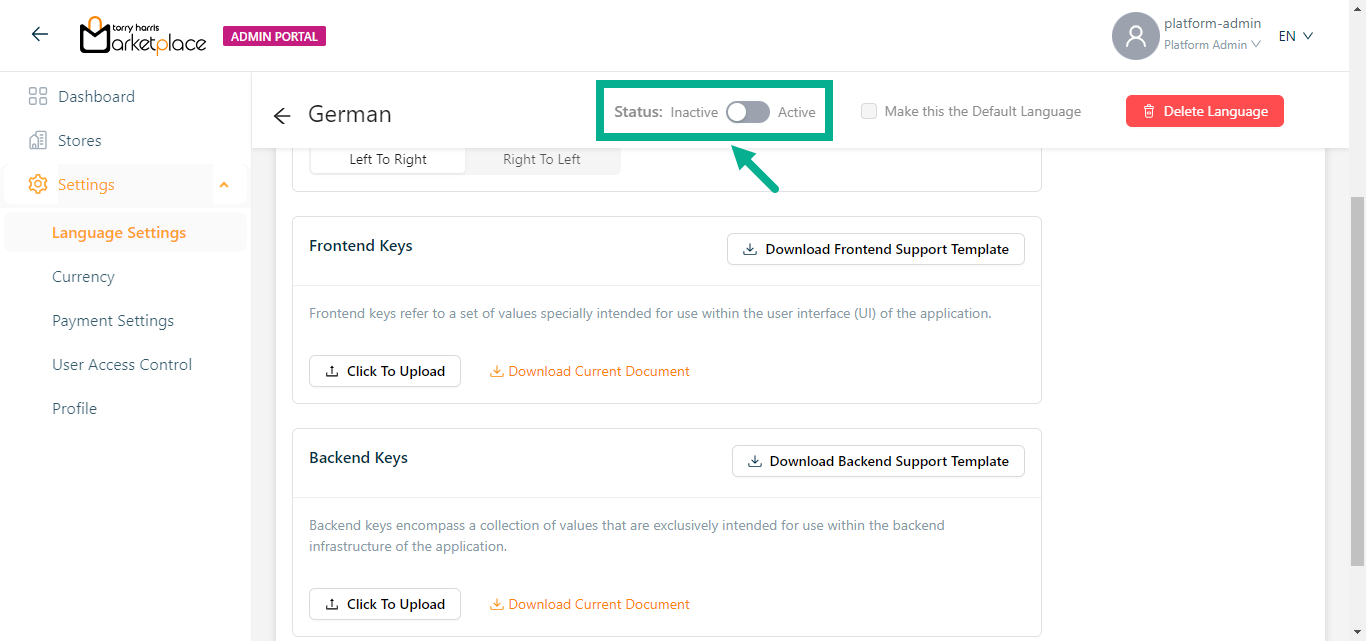Check Make this the Default Language checkbox
Viewport: 1366px width, 641px height.
(x=869, y=112)
